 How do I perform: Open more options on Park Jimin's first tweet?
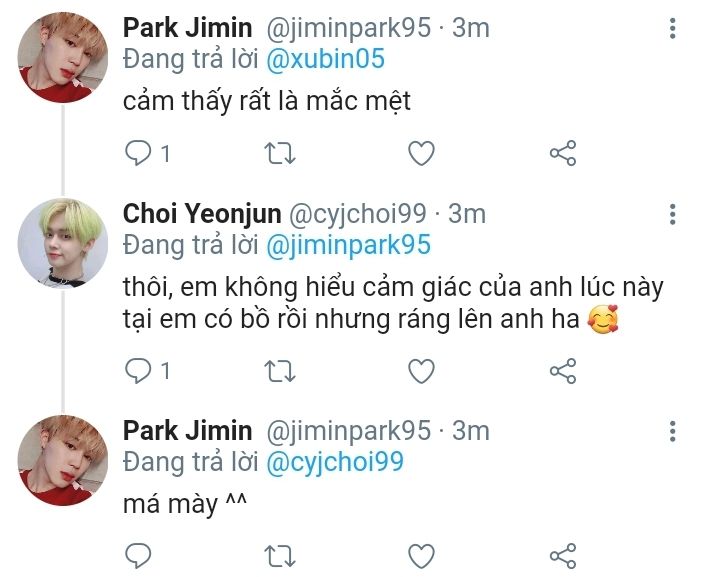point(673,27)
